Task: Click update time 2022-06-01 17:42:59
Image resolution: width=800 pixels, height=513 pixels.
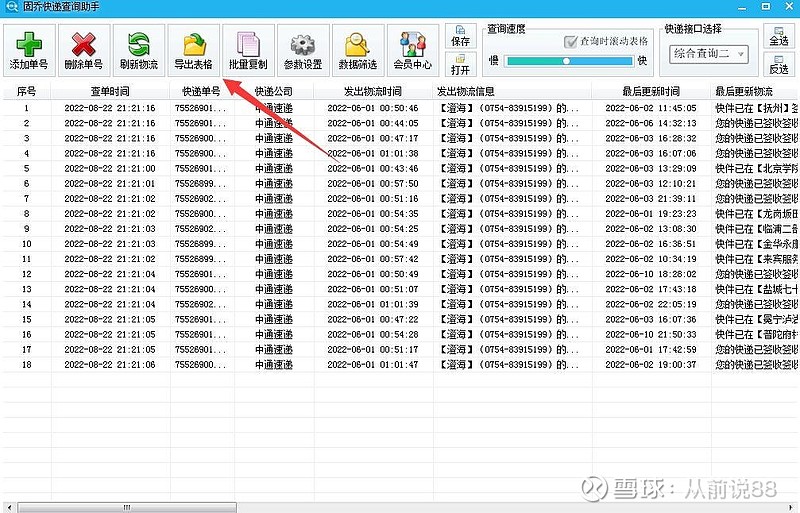Action: (x=651, y=350)
